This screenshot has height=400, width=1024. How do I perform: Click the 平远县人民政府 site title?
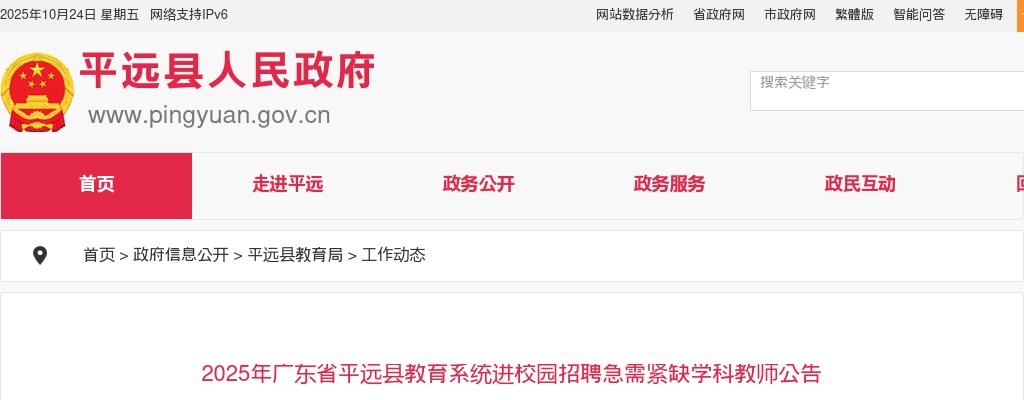click(x=227, y=71)
